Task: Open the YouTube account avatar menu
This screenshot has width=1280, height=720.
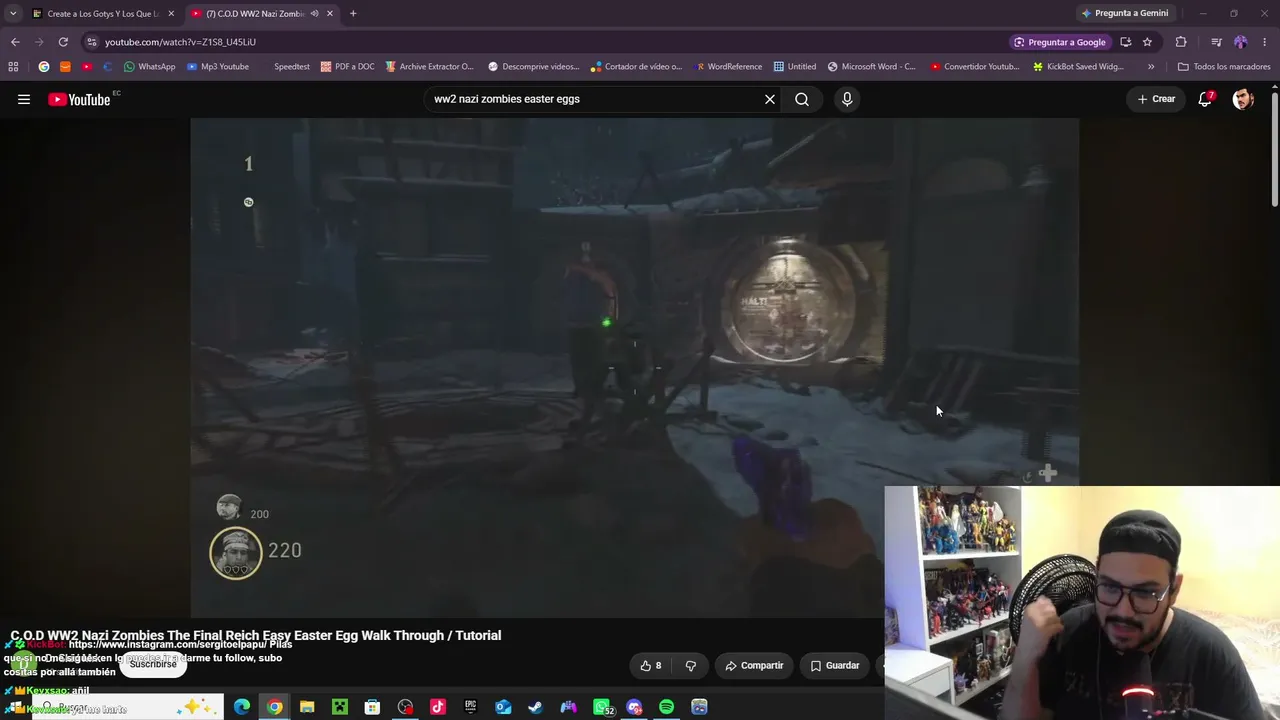Action: [1243, 99]
